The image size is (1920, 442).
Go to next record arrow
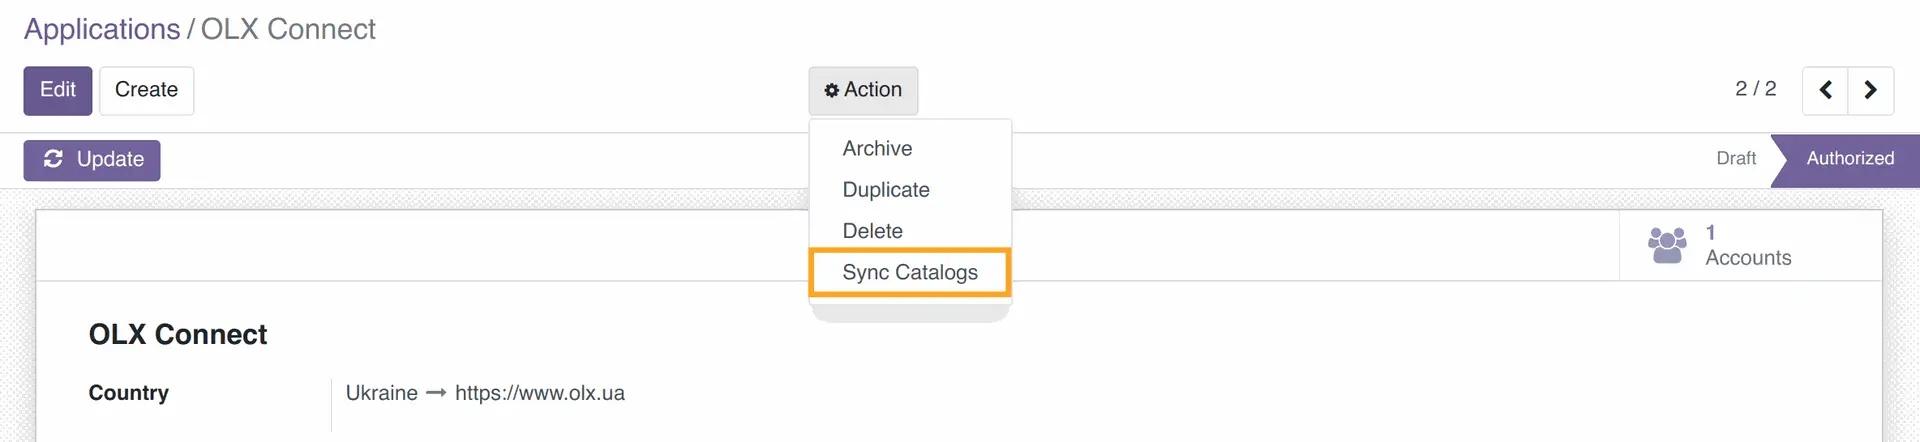(x=1870, y=90)
